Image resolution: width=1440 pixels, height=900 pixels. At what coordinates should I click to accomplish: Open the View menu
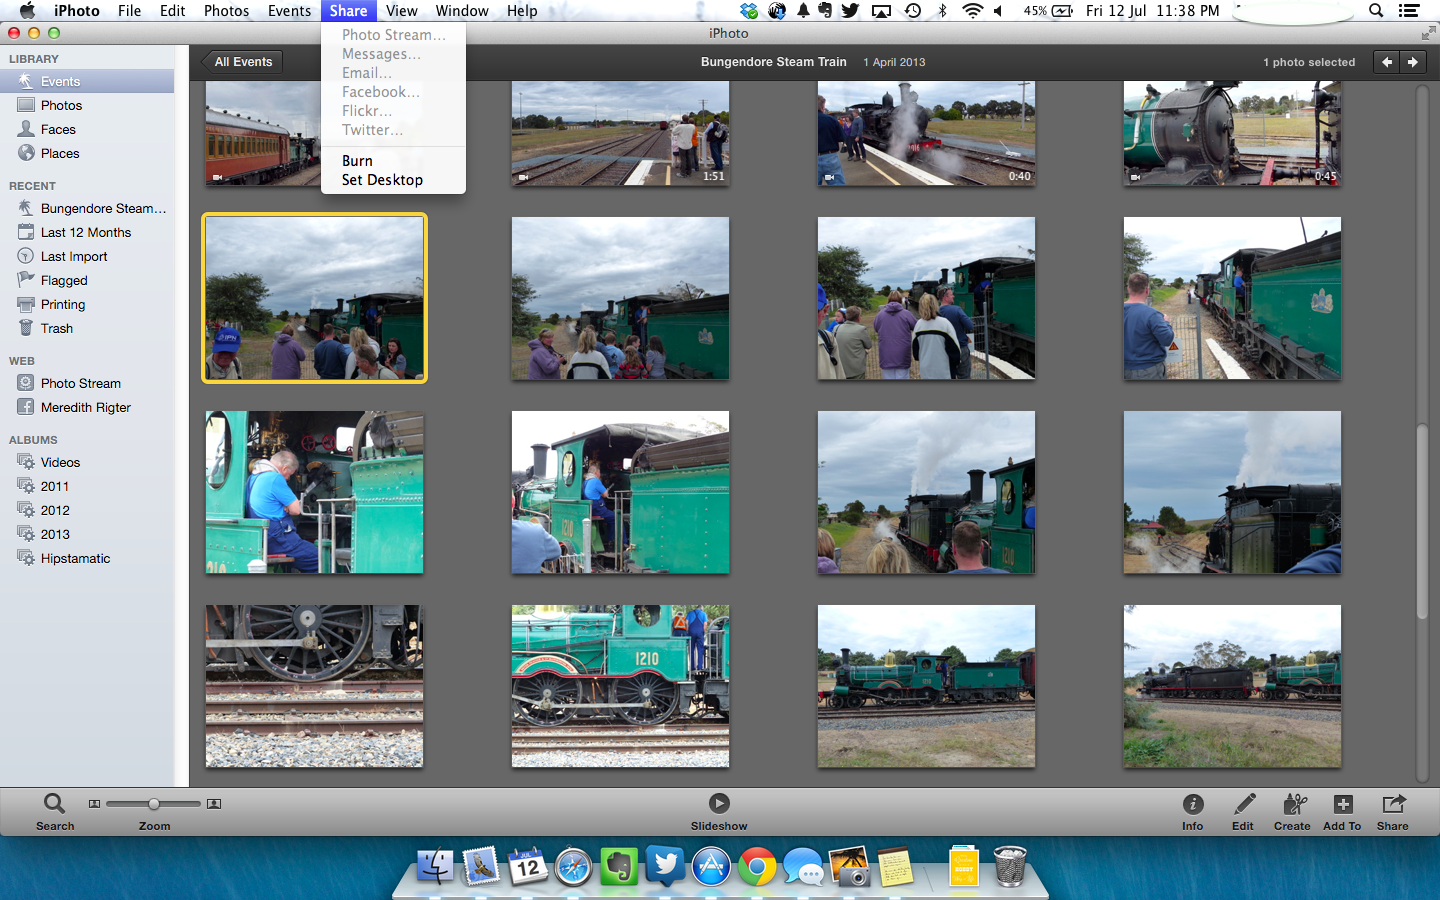401,11
